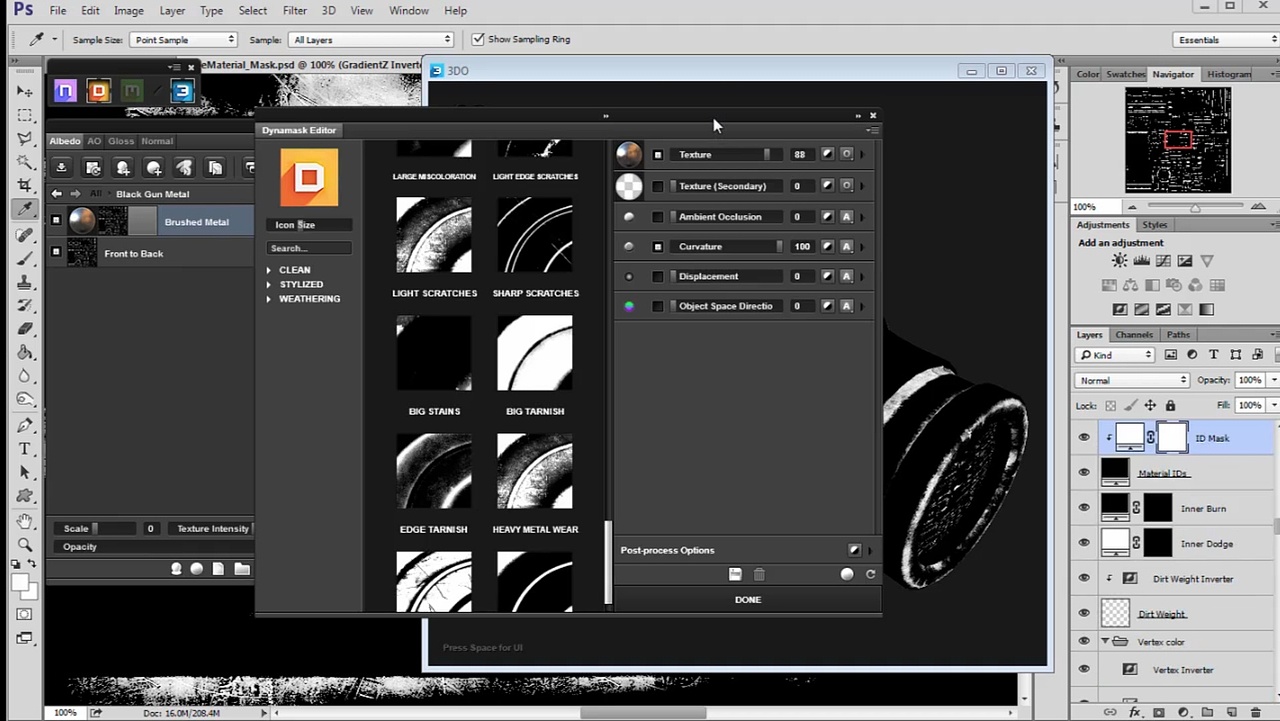Image resolution: width=1280 pixels, height=721 pixels.
Task: Switch to the Channels tab
Action: (x=1134, y=335)
